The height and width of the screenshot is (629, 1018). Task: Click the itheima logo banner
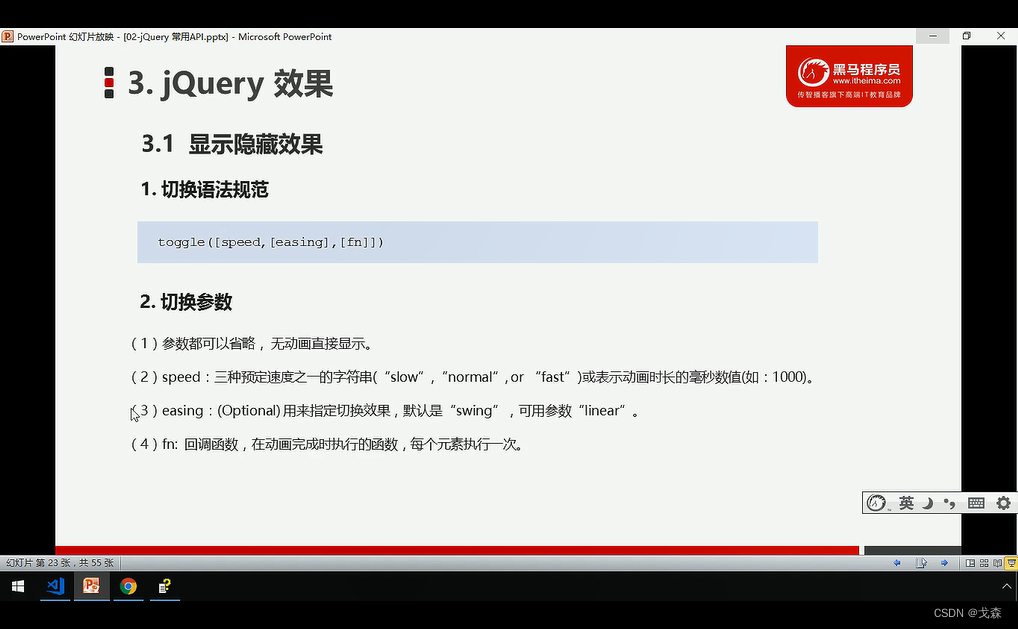pyautogui.click(x=849, y=76)
